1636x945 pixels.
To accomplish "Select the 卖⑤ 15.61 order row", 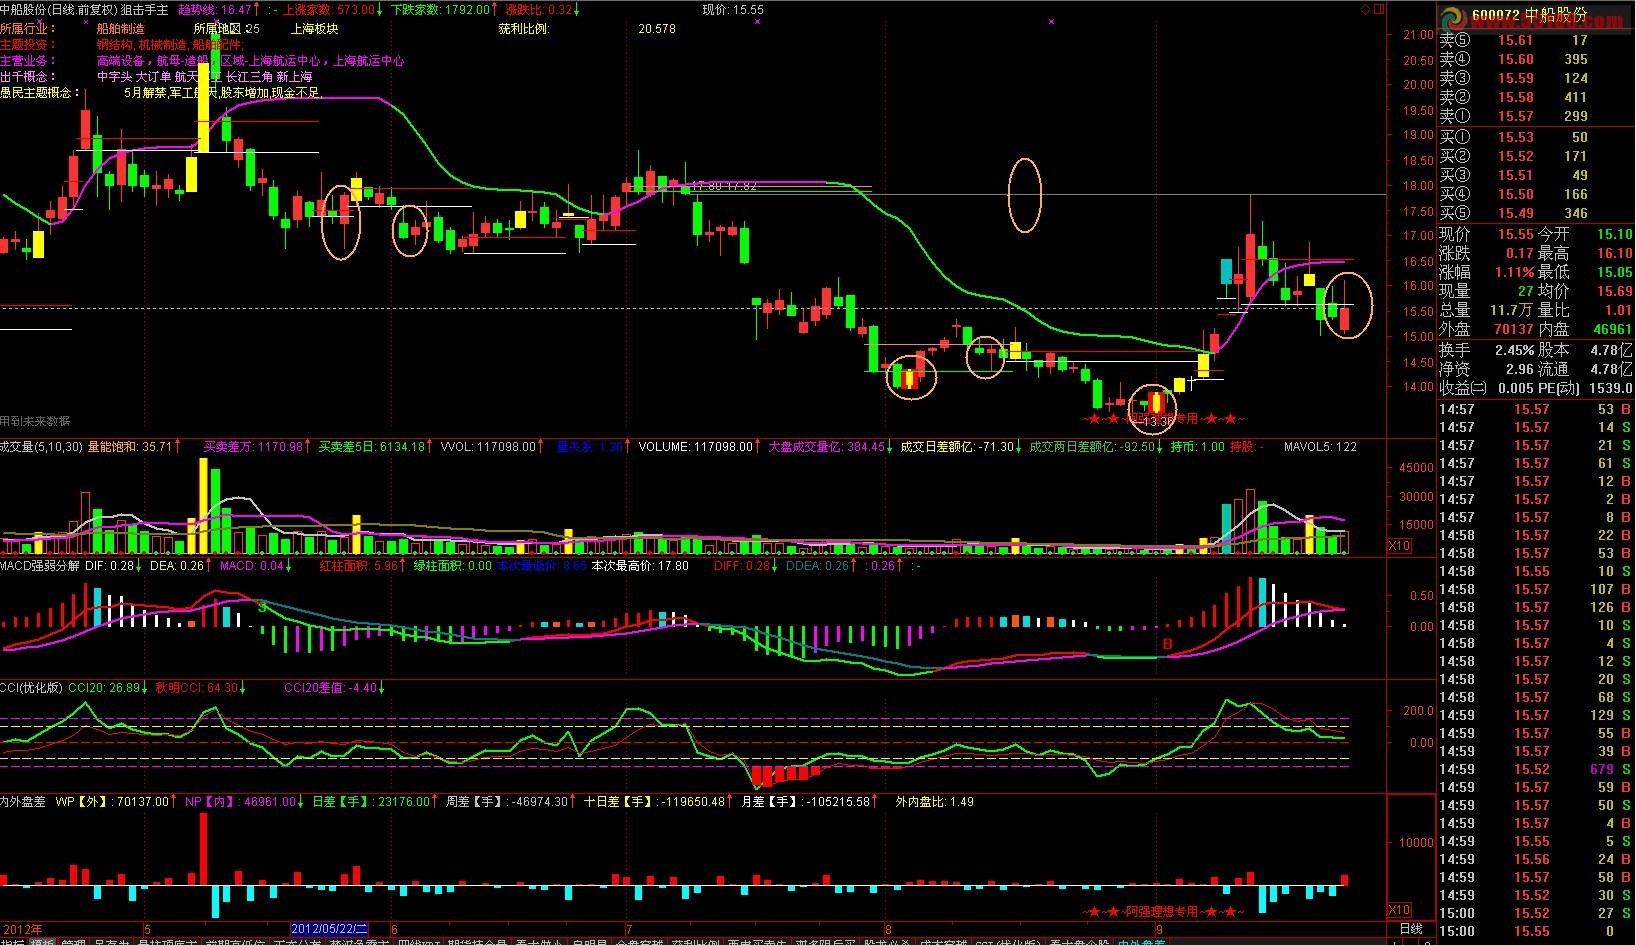I will pyautogui.click(x=1535, y=40).
